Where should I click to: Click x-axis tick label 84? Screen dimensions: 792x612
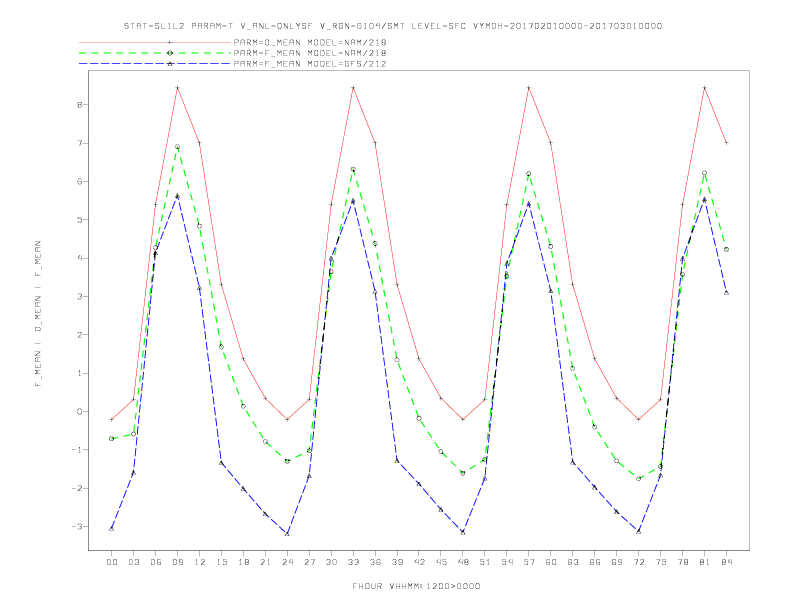point(727,562)
